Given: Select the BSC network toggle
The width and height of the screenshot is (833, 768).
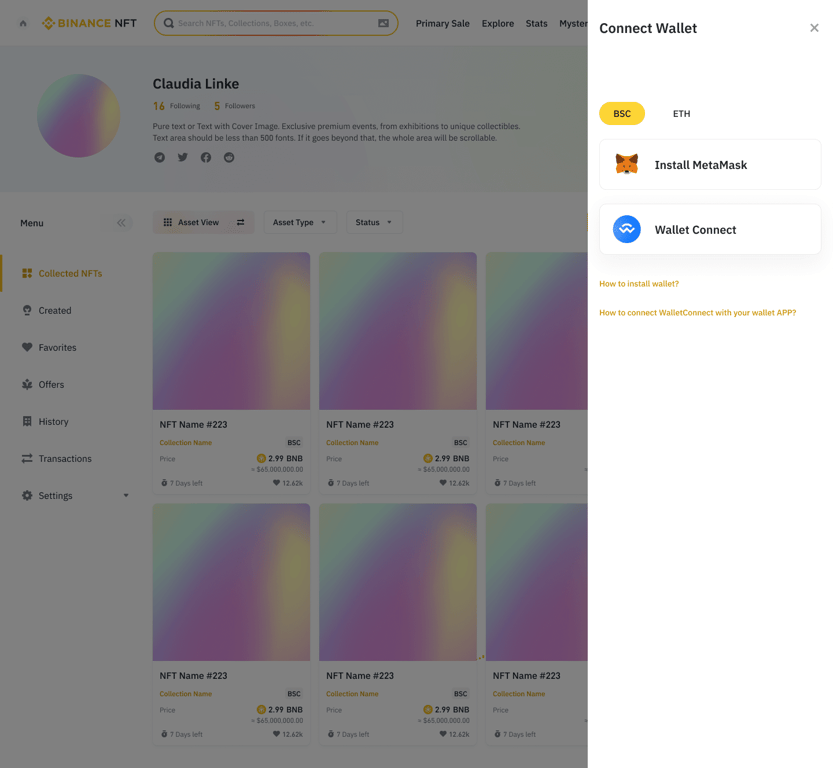Looking at the screenshot, I should (x=622, y=113).
